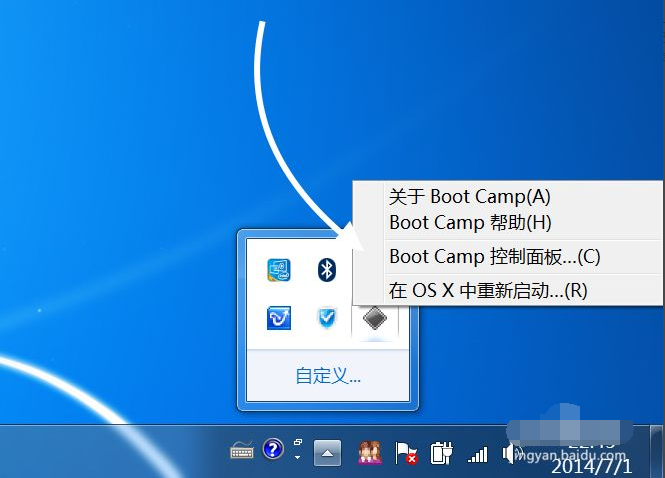The width and height of the screenshot is (665, 478).
Task: Select 关于 Boot Camp(A) menu item
Action: point(469,197)
